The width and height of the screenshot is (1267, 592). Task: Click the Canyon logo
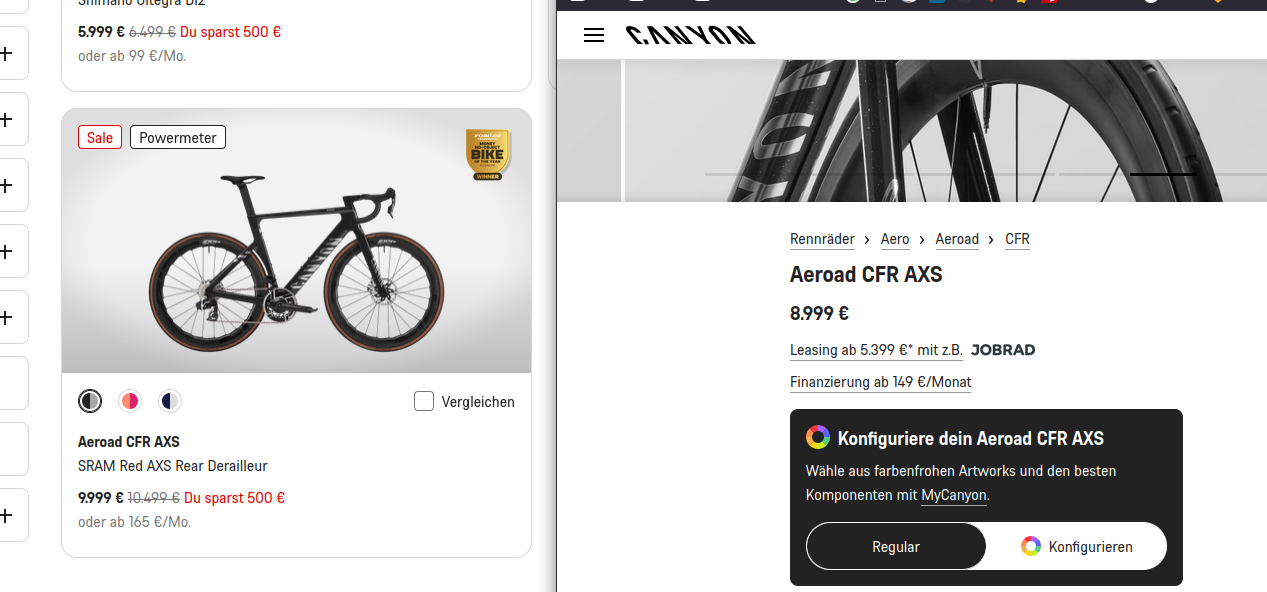(690, 36)
